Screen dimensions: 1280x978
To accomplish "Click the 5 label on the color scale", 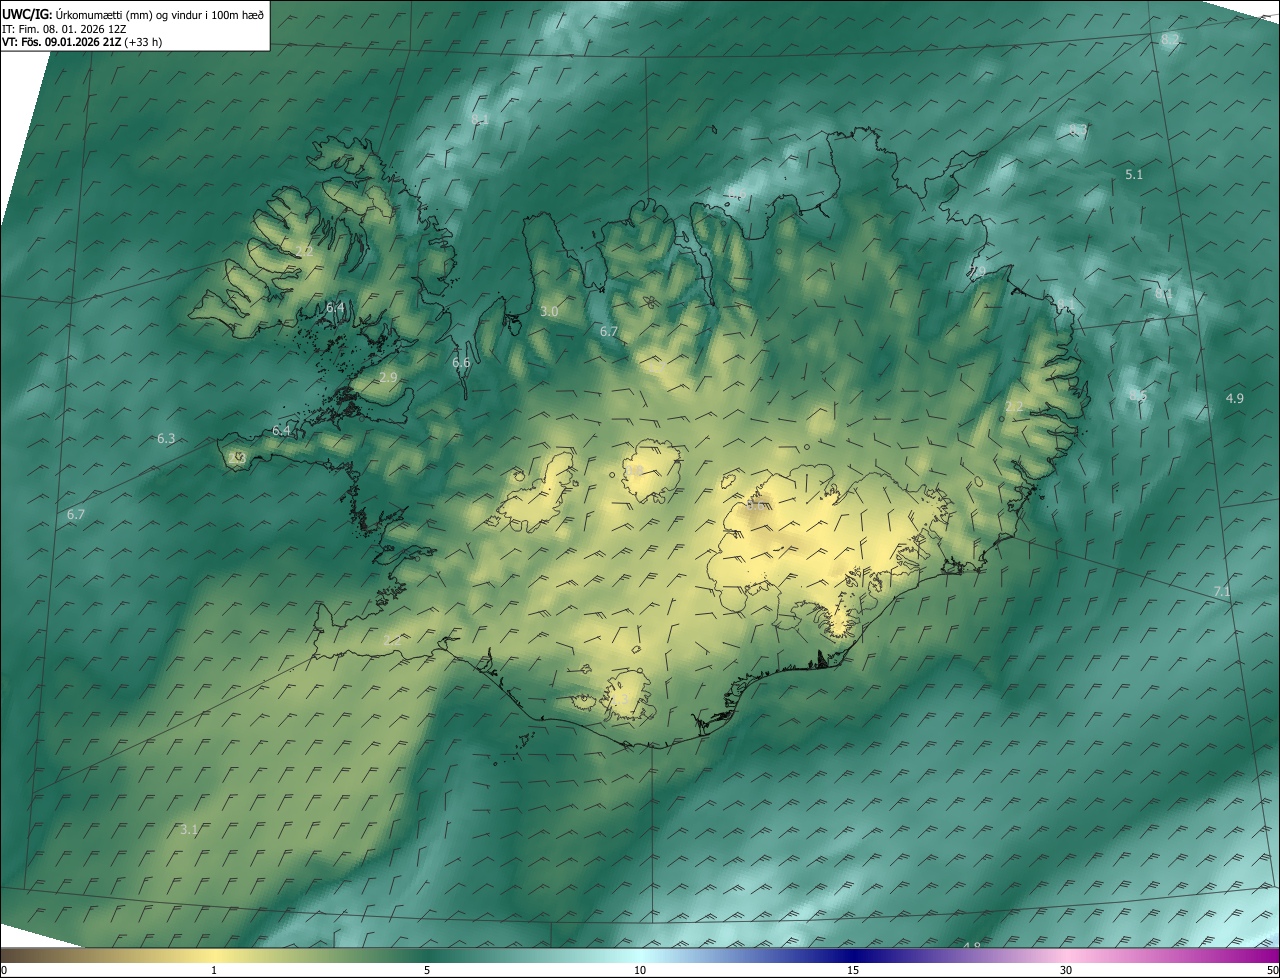I will pos(427,970).
